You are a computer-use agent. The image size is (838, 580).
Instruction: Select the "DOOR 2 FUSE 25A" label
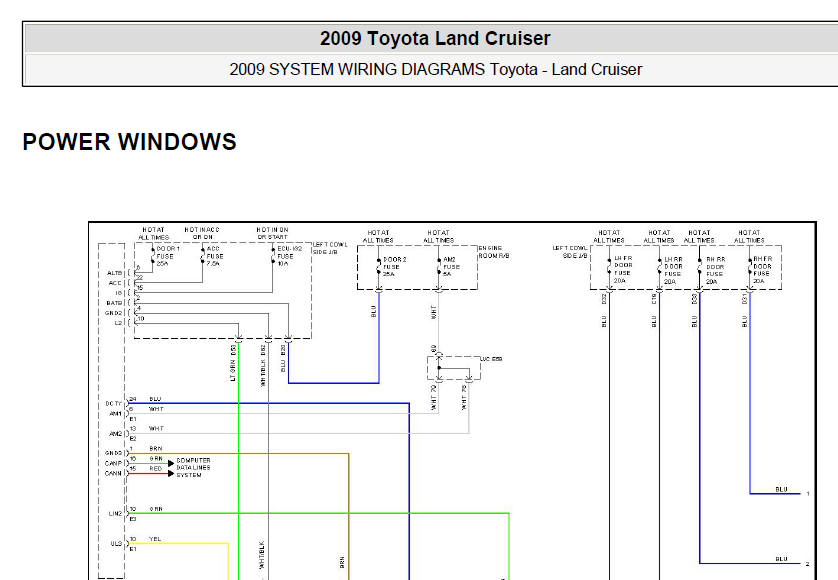tap(394, 267)
